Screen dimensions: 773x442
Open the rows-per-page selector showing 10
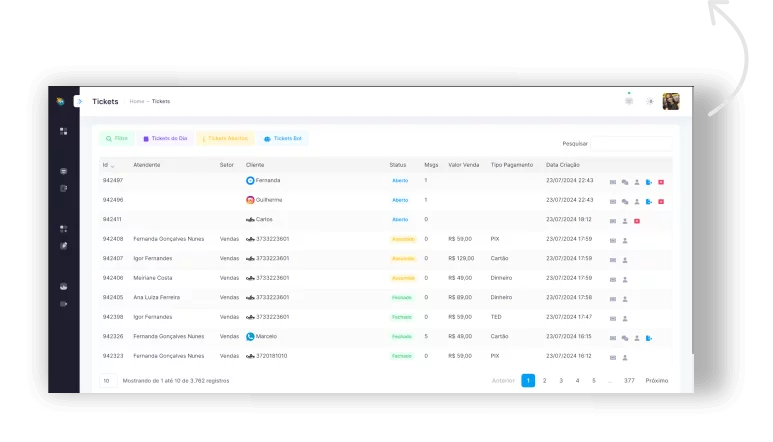pyautogui.click(x=107, y=380)
